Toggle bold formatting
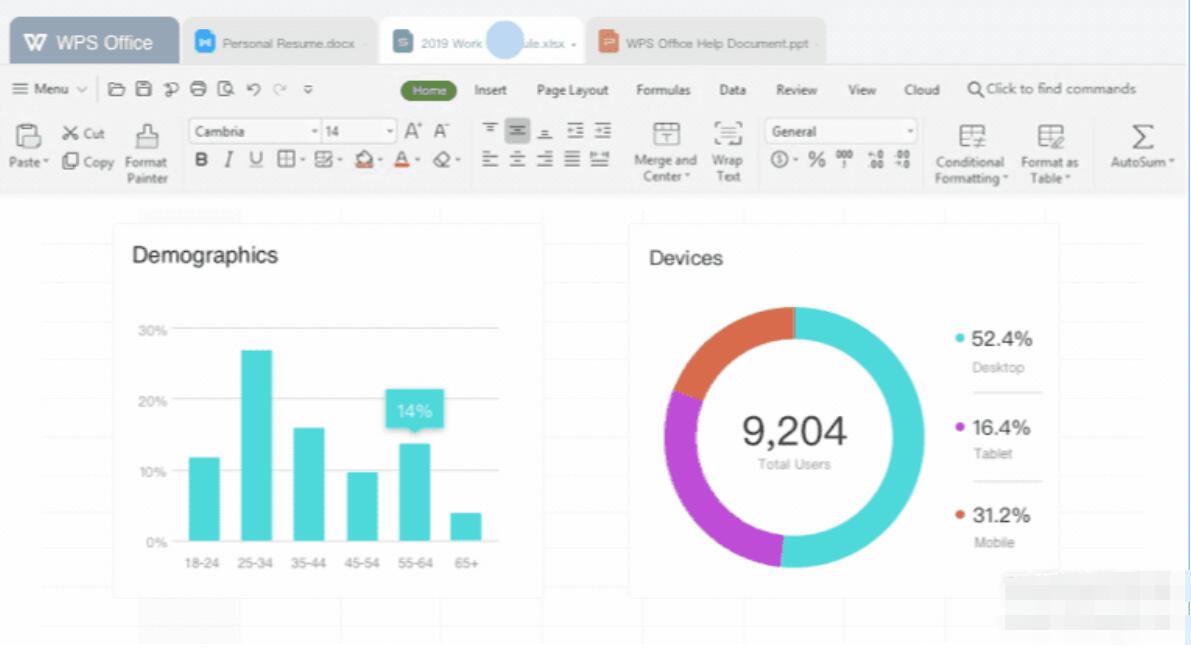This screenshot has height=649, width=1191. click(x=201, y=160)
